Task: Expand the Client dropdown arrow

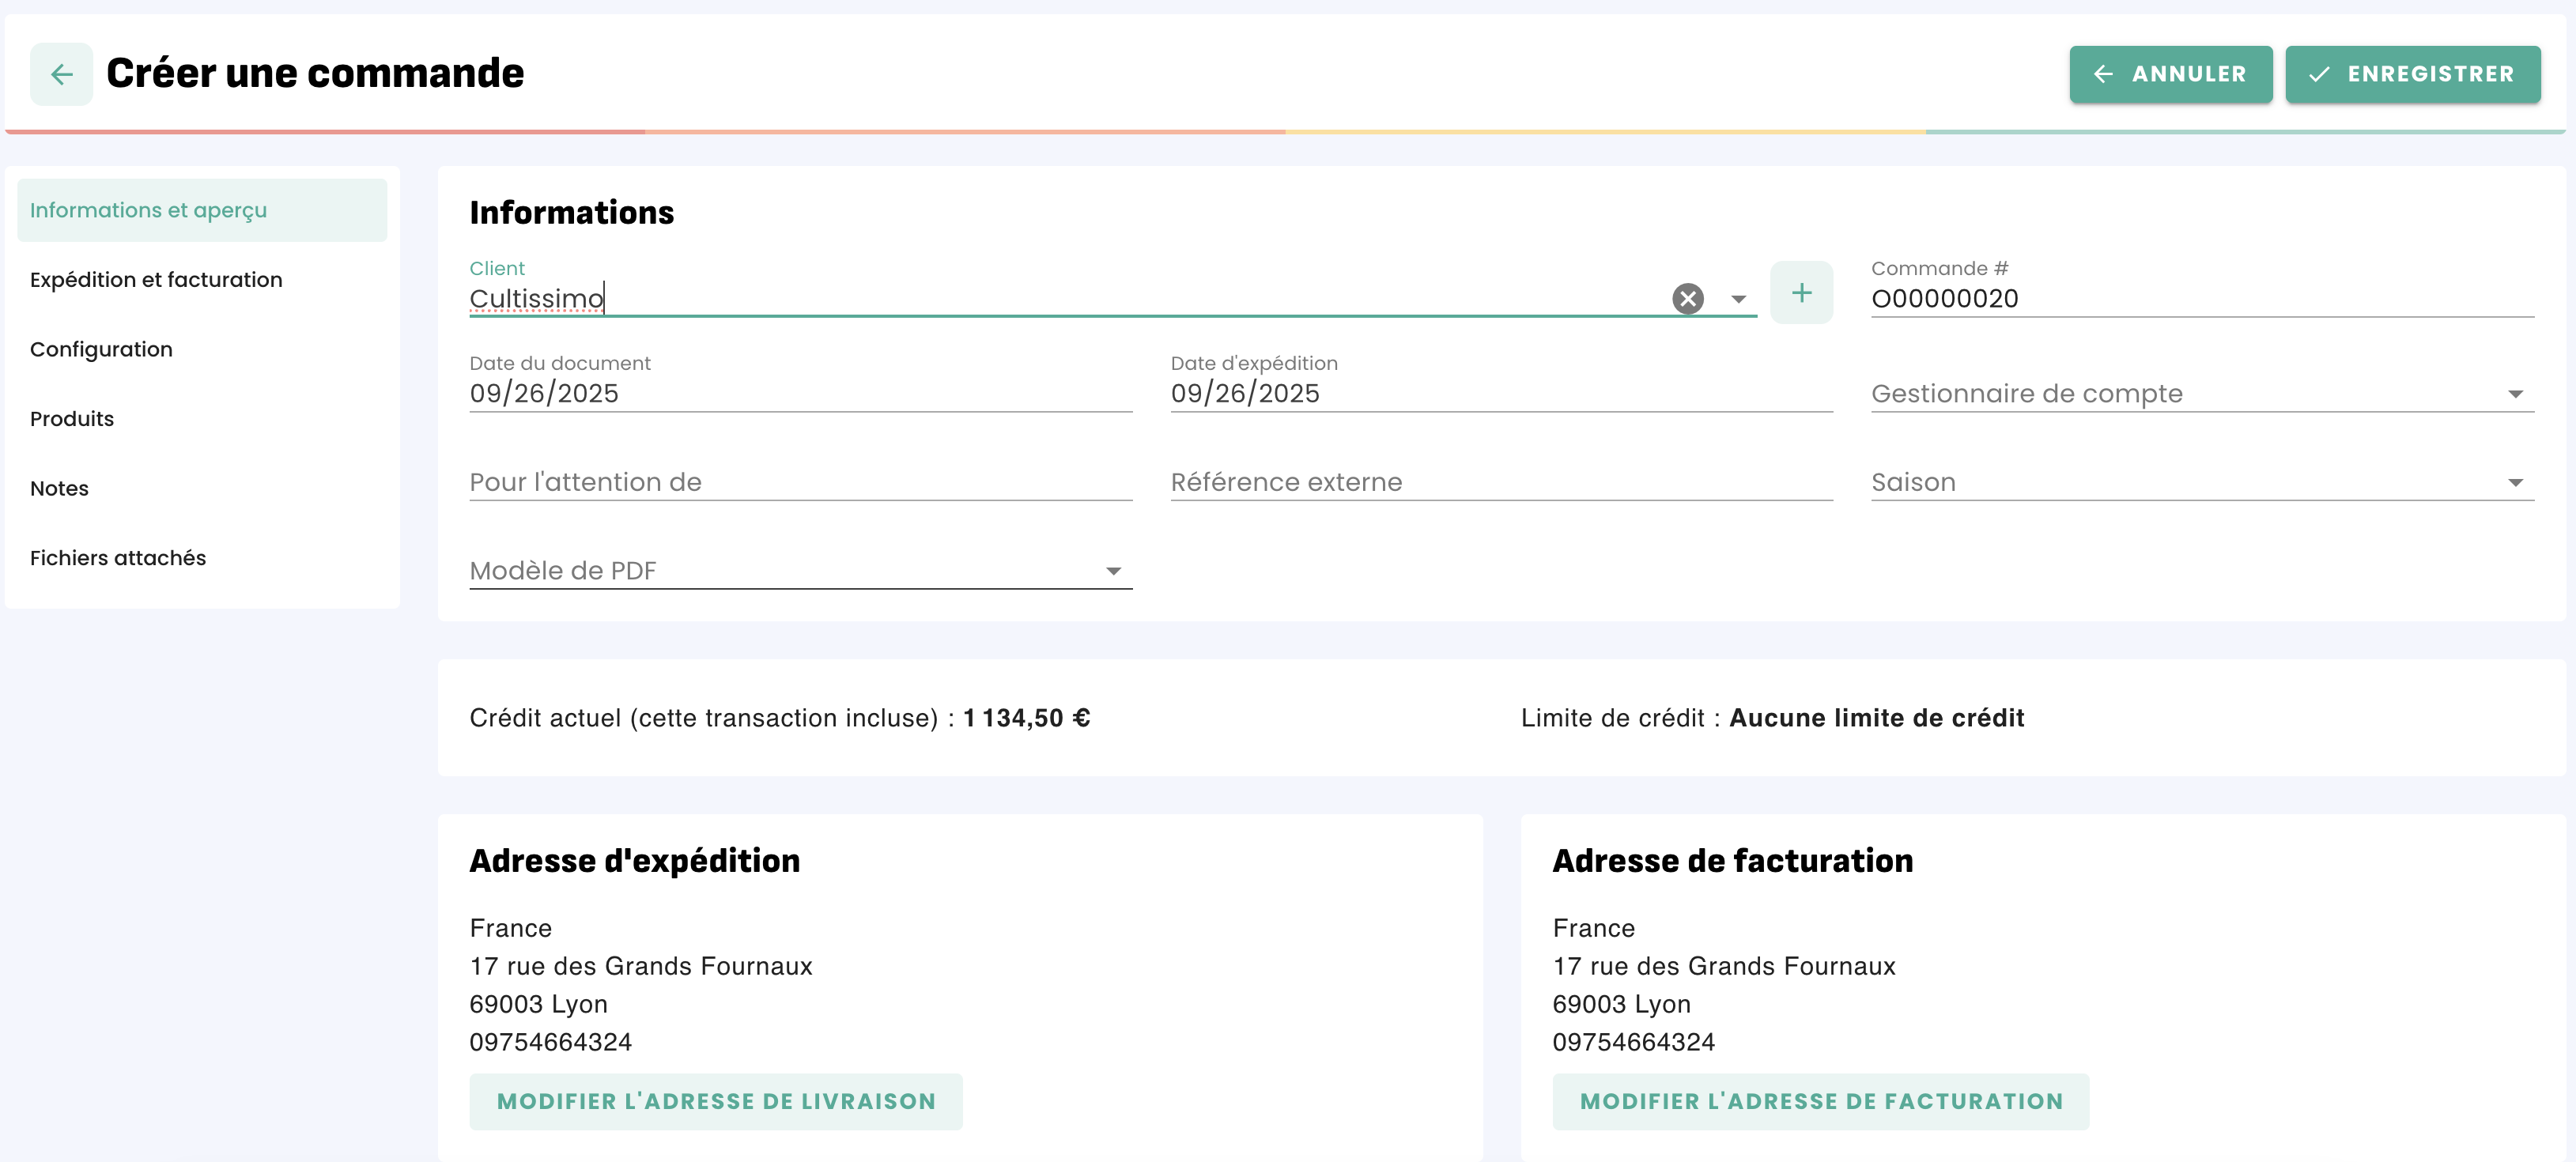Action: [1738, 299]
